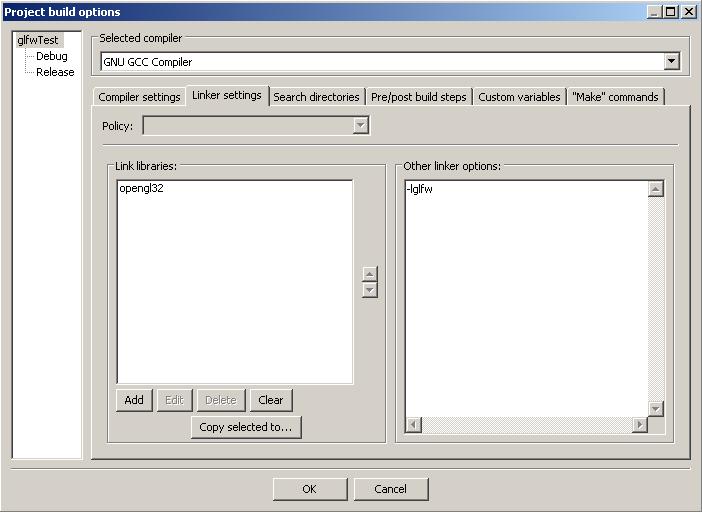Open the Pre/post build steps tab
The height and width of the screenshot is (512, 702).
(419, 97)
